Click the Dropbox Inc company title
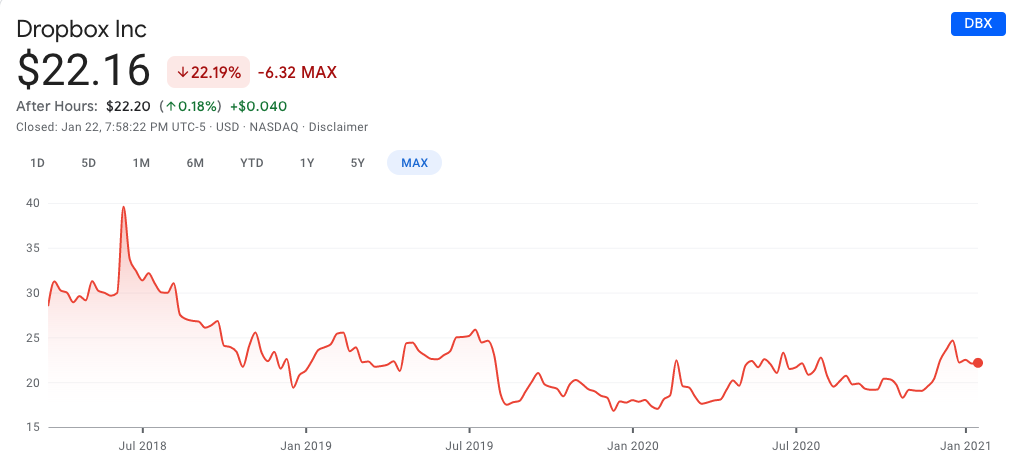This screenshot has height=473, width=1018. 82,29
